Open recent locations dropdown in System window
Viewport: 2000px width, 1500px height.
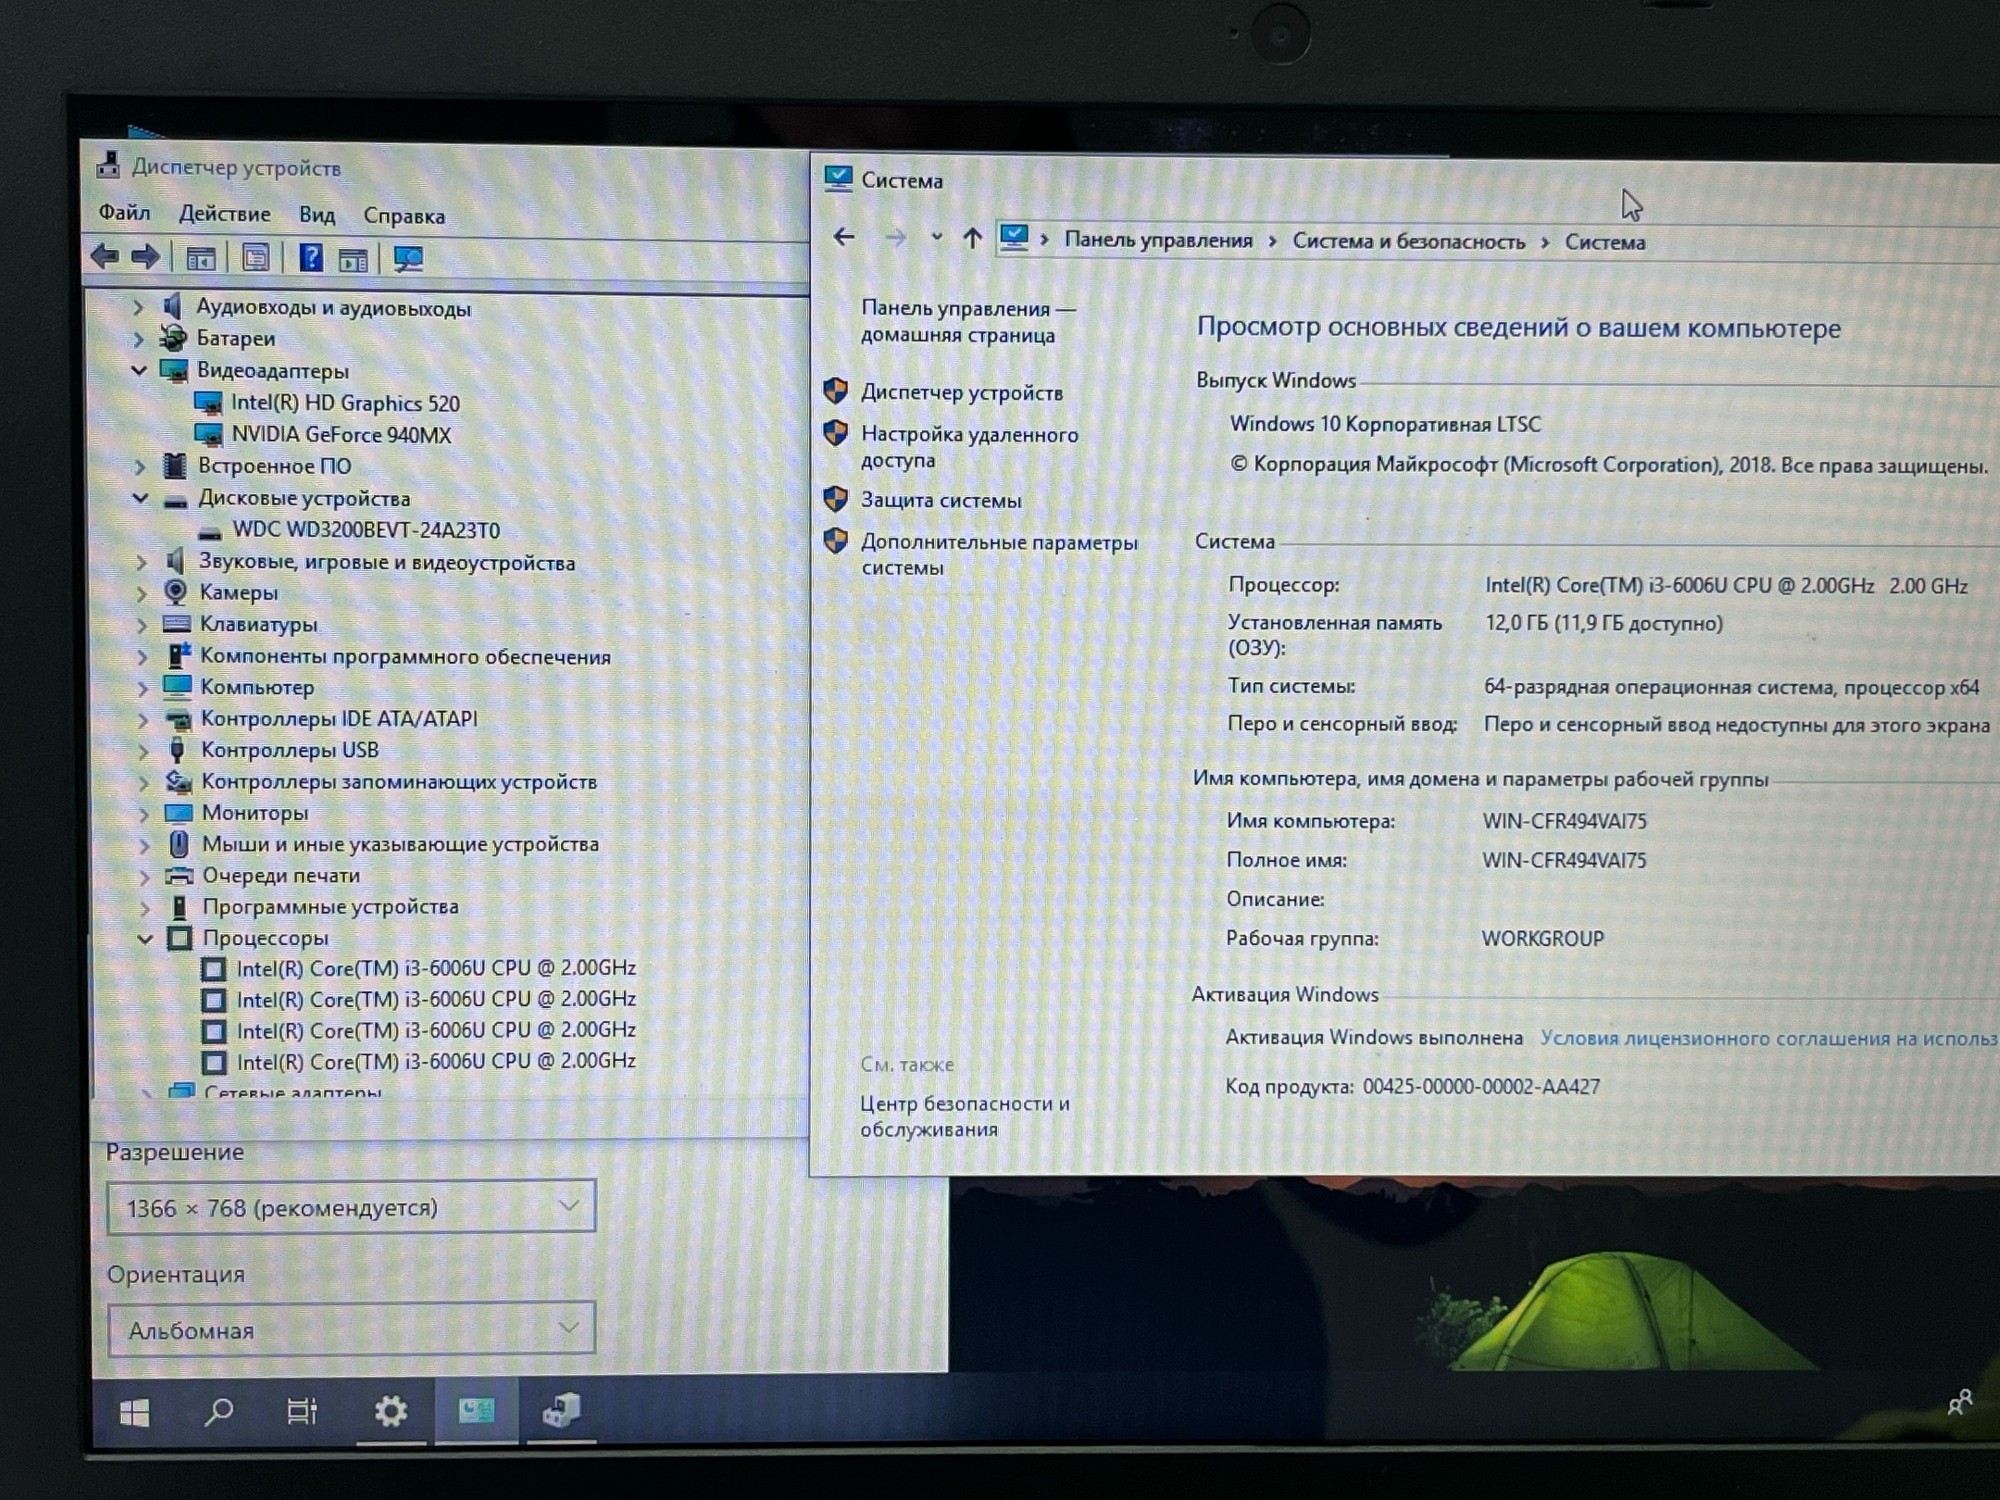[937, 238]
